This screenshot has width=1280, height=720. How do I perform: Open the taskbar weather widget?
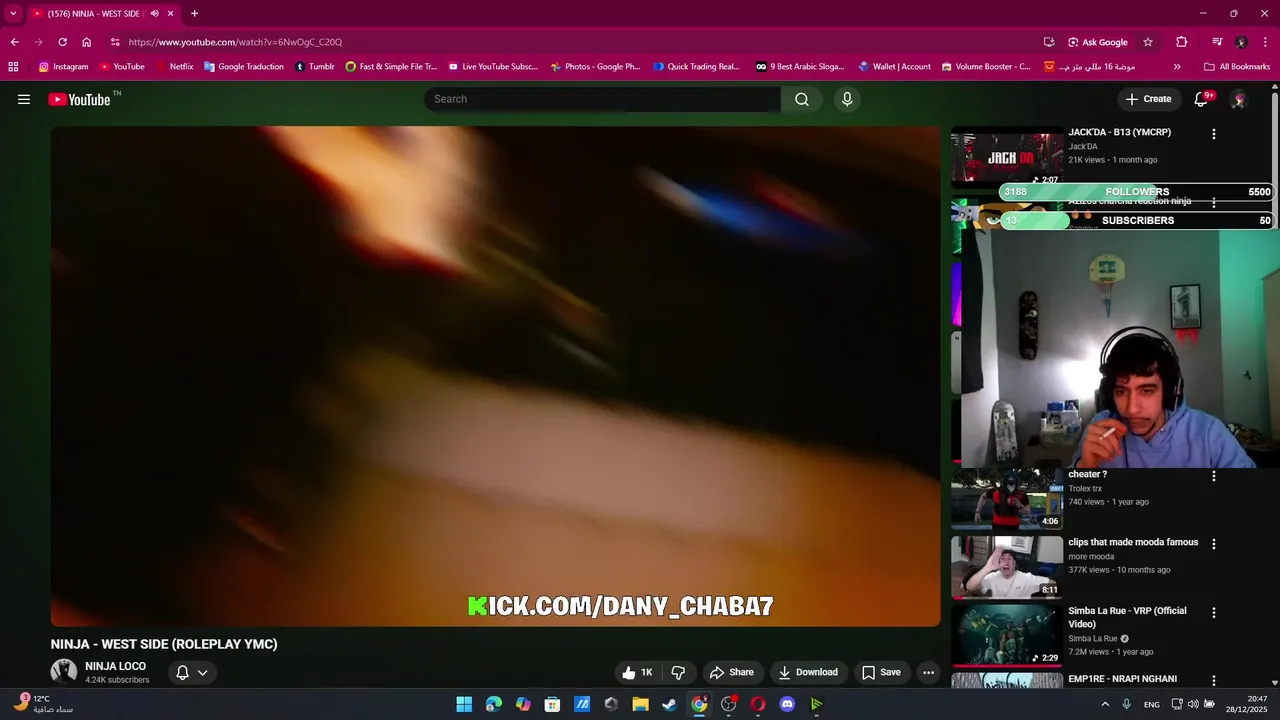44,704
